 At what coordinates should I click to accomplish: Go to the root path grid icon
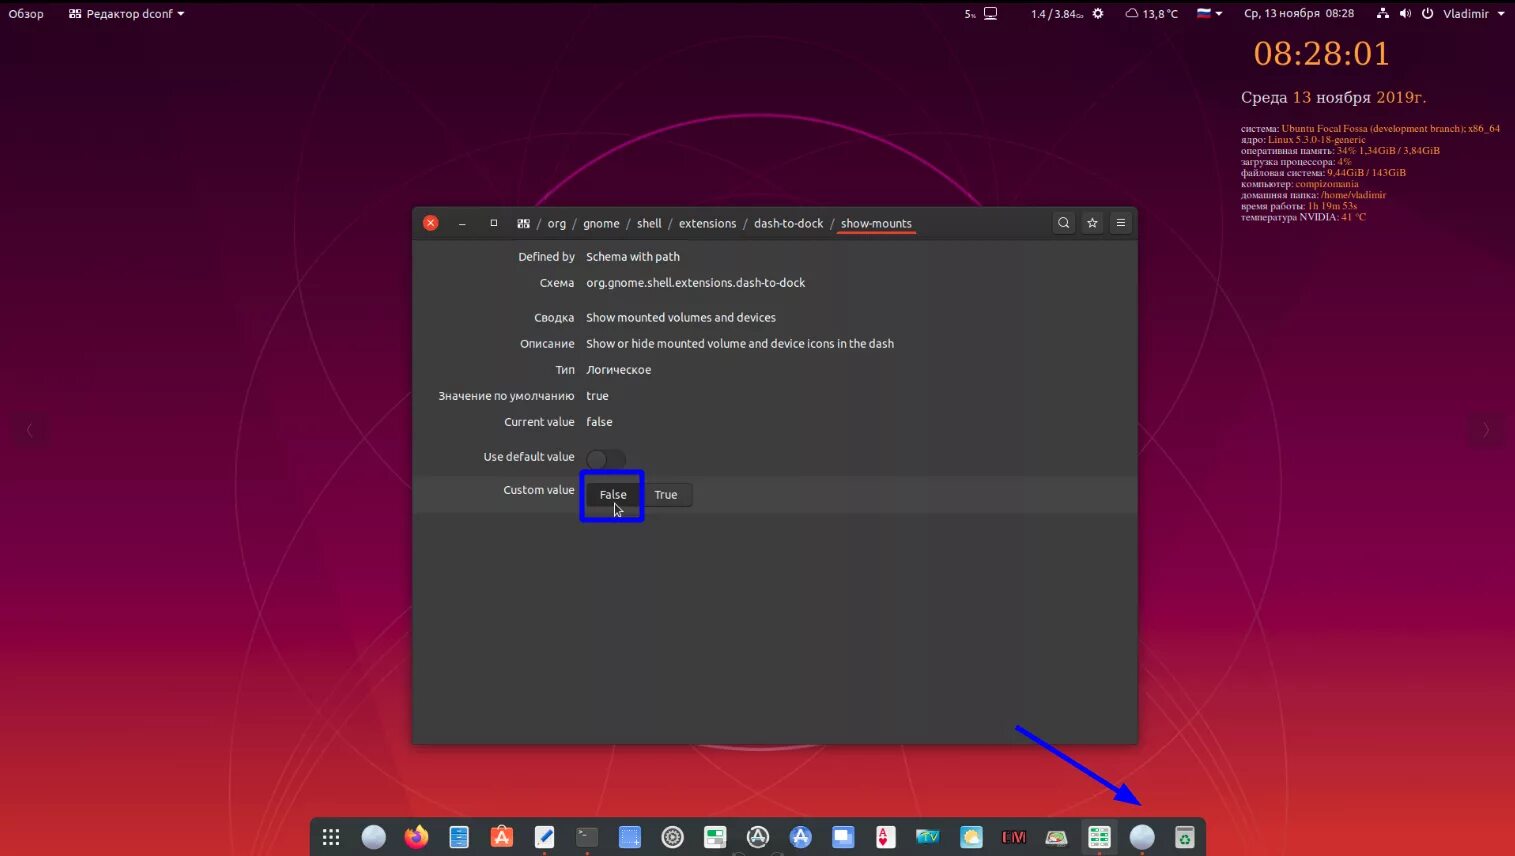[x=523, y=224]
